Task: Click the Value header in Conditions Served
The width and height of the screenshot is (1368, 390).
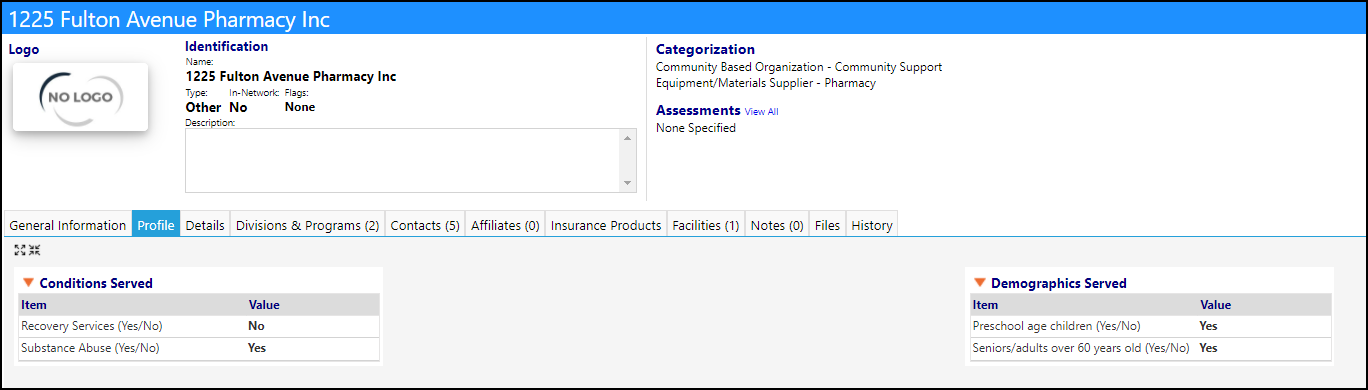Action: pyautogui.click(x=264, y=305)
